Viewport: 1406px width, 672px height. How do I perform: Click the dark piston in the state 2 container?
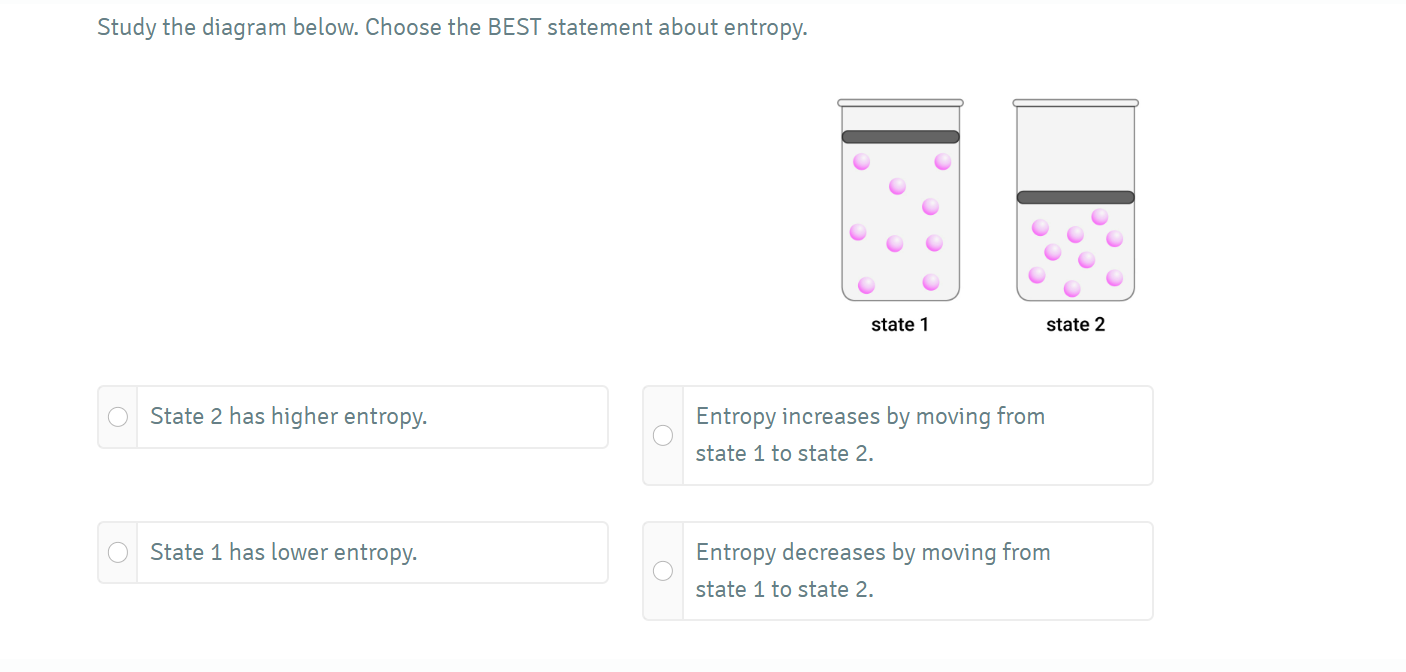(1075, 197)
